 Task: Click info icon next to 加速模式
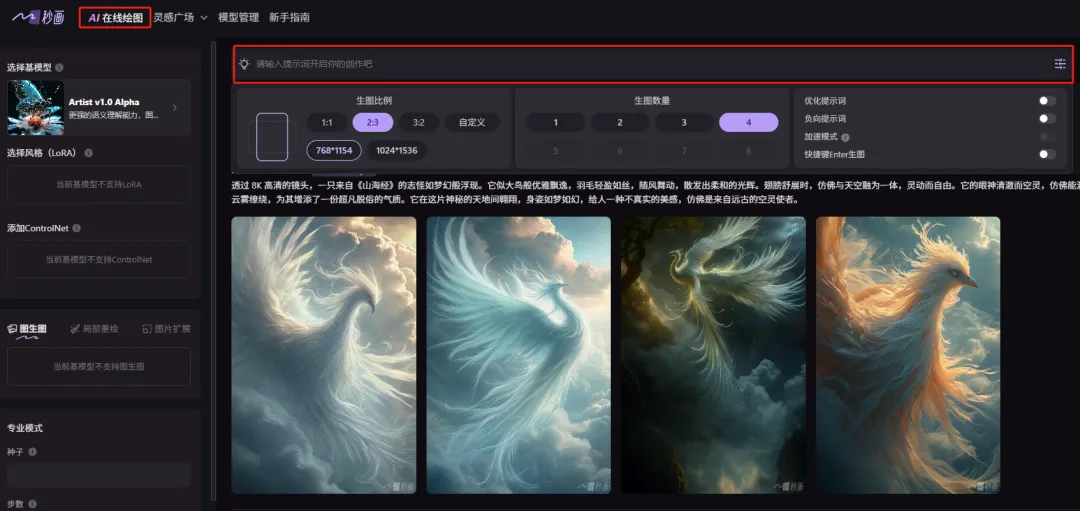point(845,137)
